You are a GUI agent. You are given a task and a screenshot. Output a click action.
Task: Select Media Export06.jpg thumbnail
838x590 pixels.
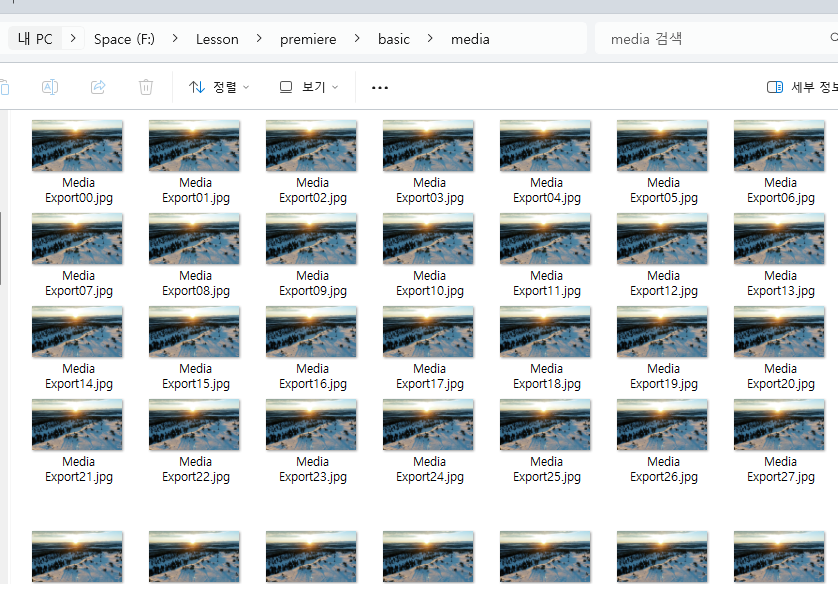coord(779,146)
